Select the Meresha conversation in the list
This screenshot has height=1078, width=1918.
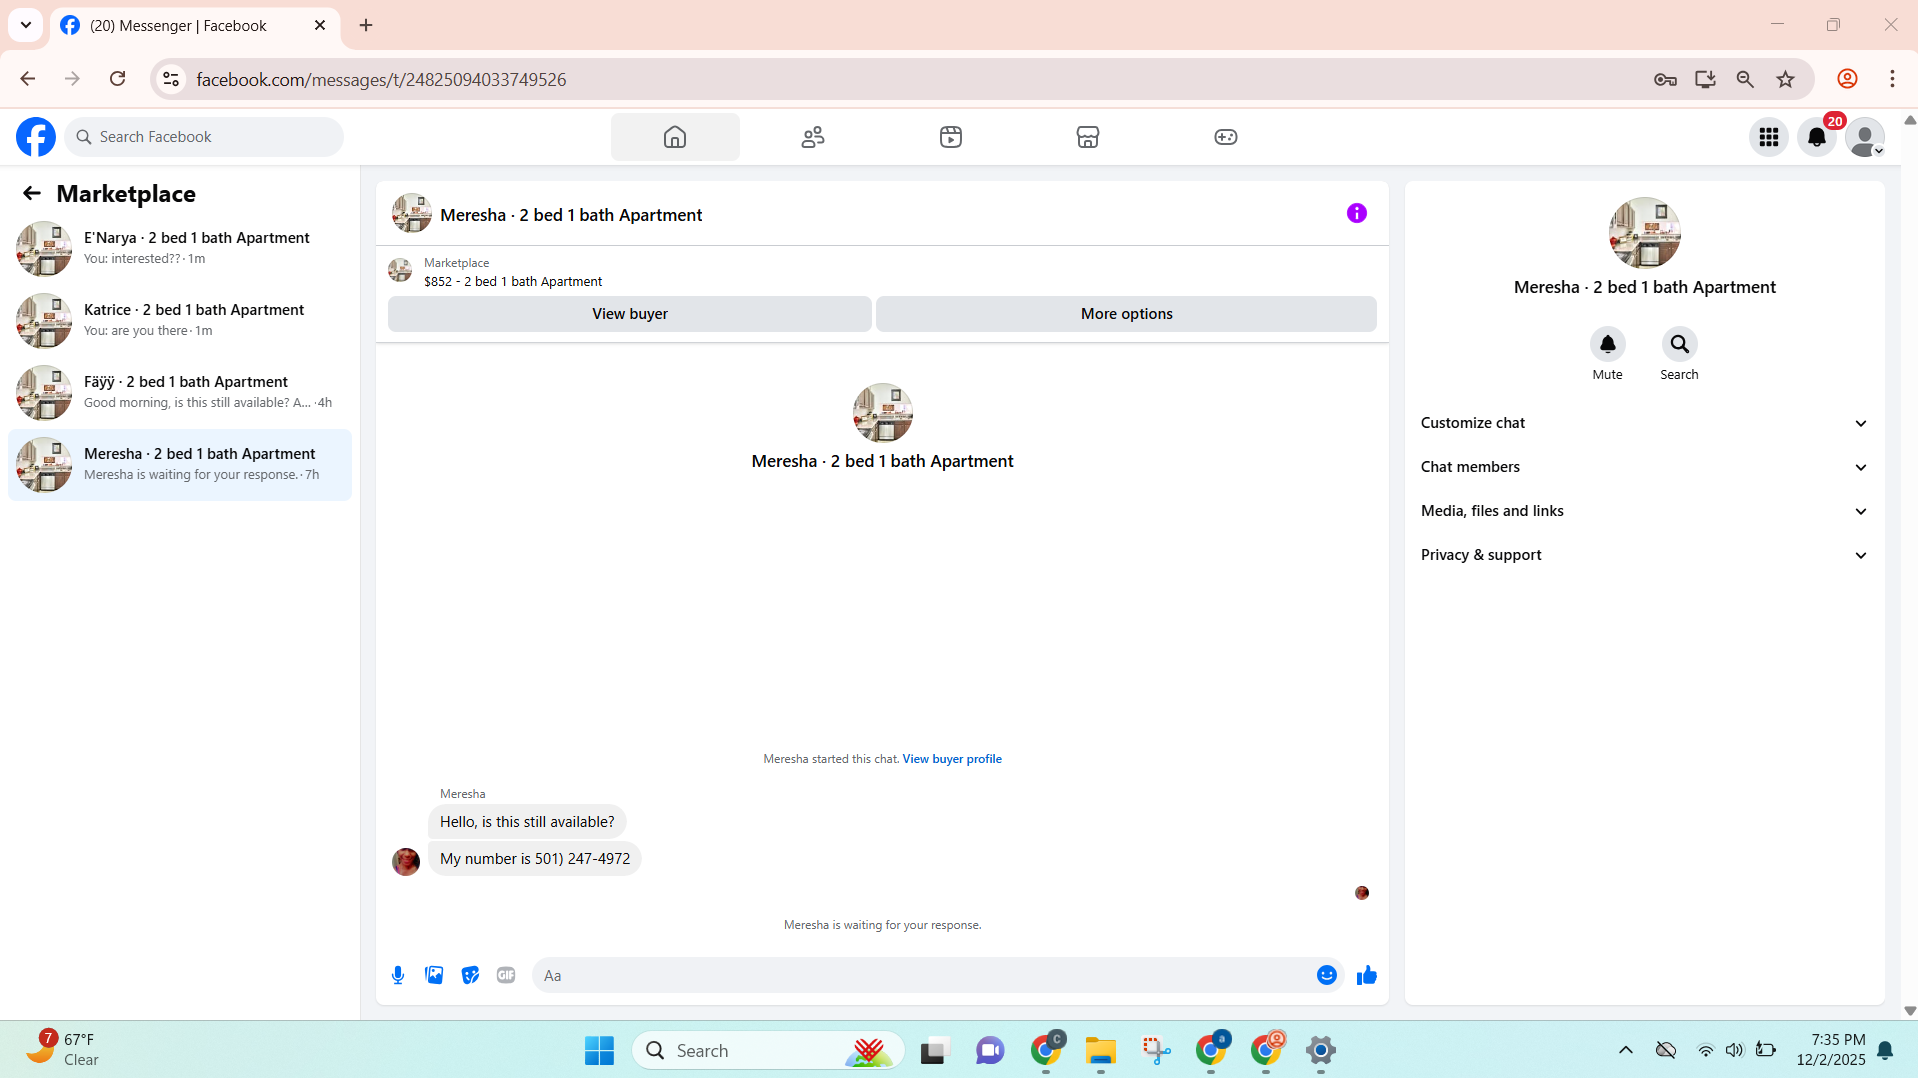(180, 464)
